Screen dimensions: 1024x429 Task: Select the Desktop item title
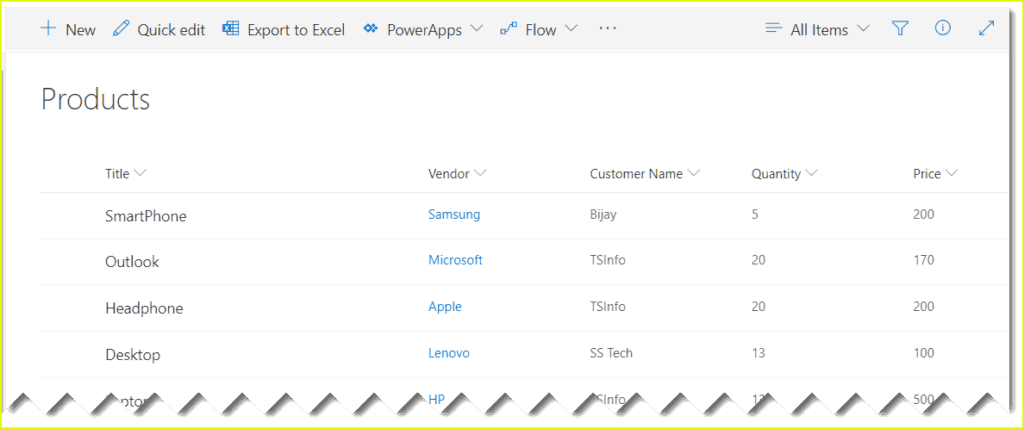pyautogui.click(x=133, y=355)
